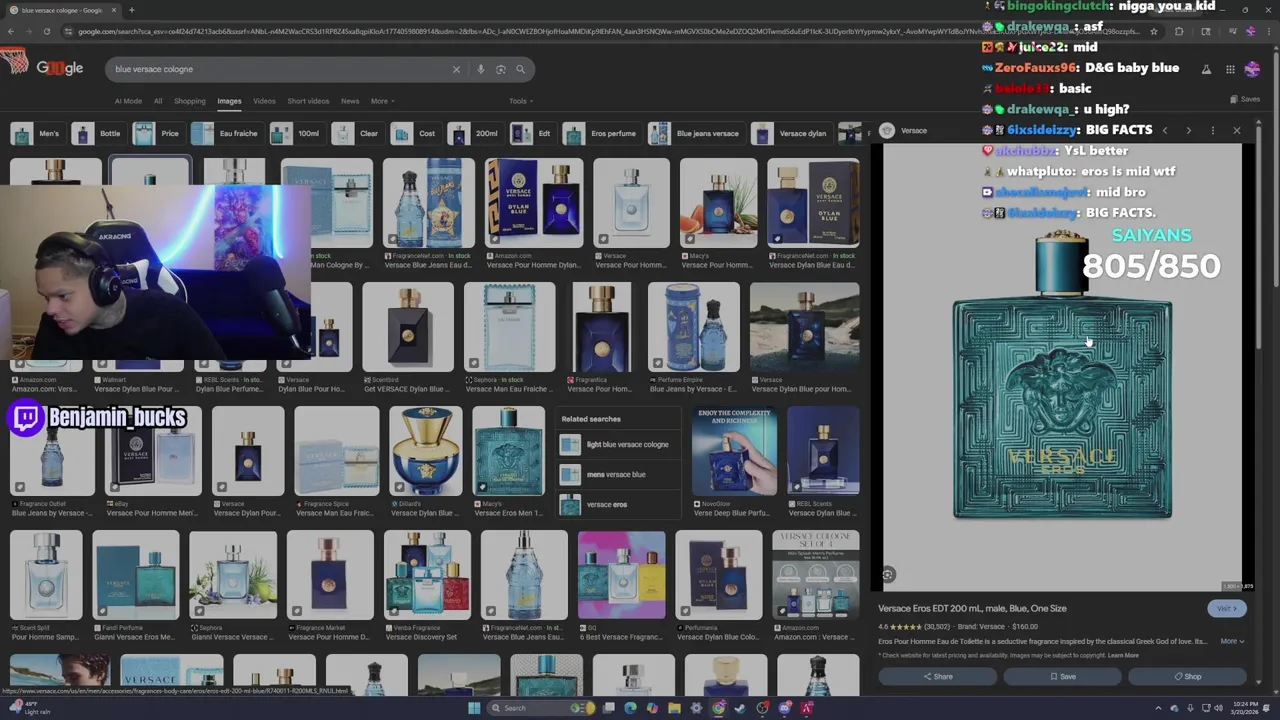This screenshot has height=720, width=1280.
Task: Open the Tools dropdown
Action: tap(520, 101)
